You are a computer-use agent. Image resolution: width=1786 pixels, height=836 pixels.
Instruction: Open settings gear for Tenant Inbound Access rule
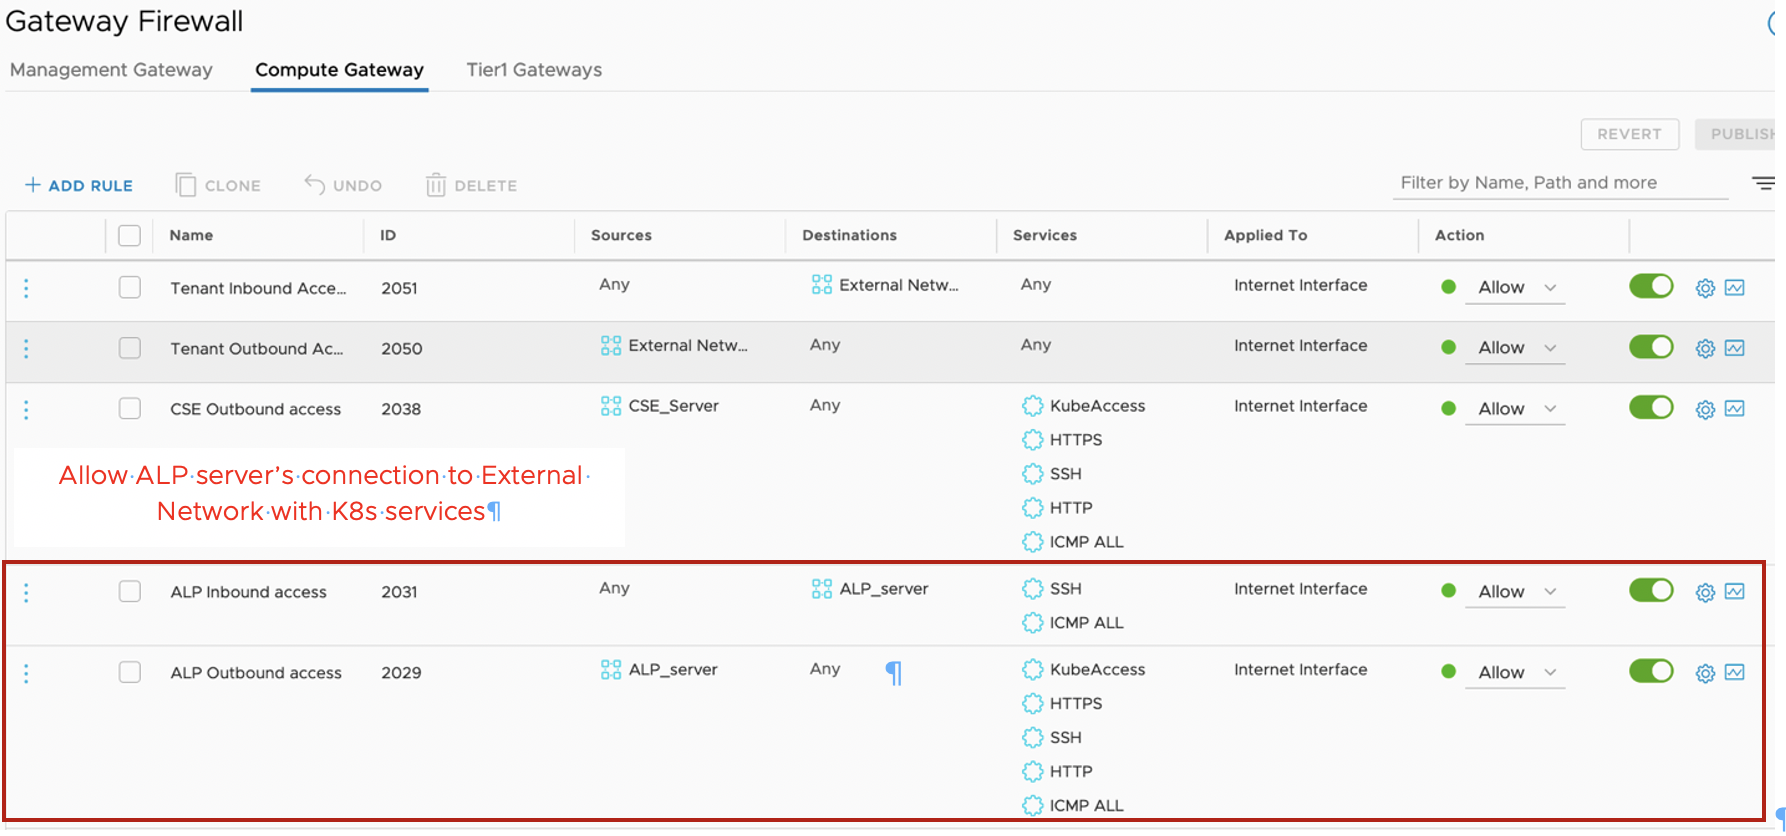click(1705, 288)
